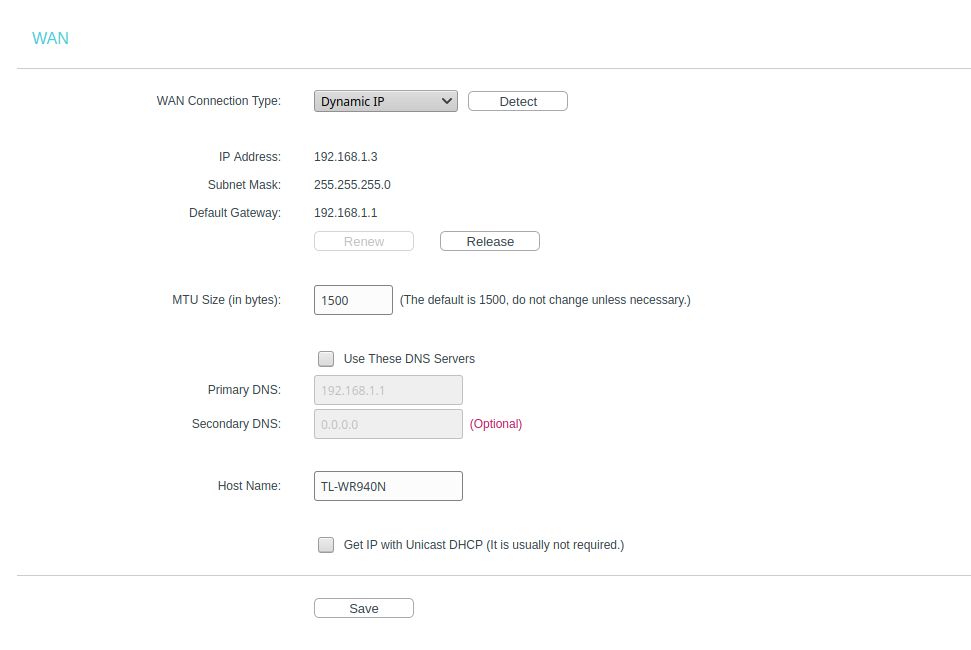Click the Default Gateway label
The image size is (971, 650).
point(235,213)
